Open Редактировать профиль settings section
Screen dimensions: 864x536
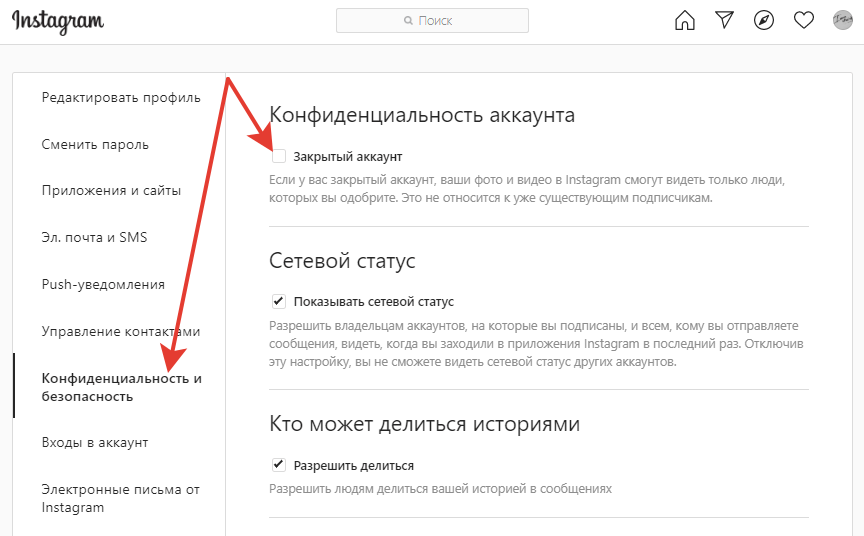point(121,98)
